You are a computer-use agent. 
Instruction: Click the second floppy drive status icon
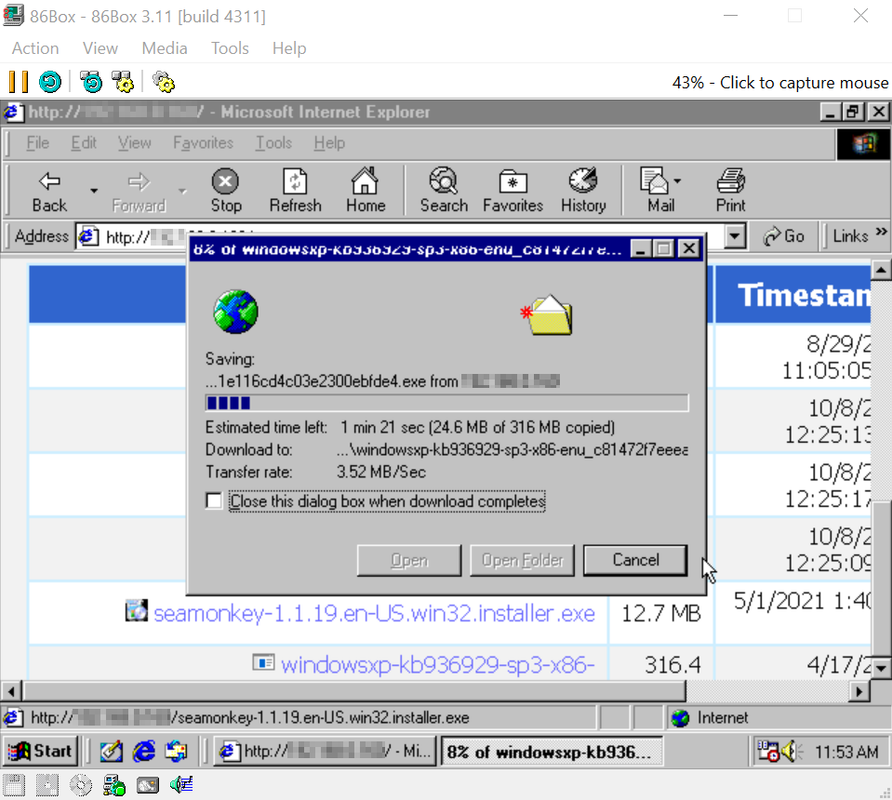pos(47,785)
